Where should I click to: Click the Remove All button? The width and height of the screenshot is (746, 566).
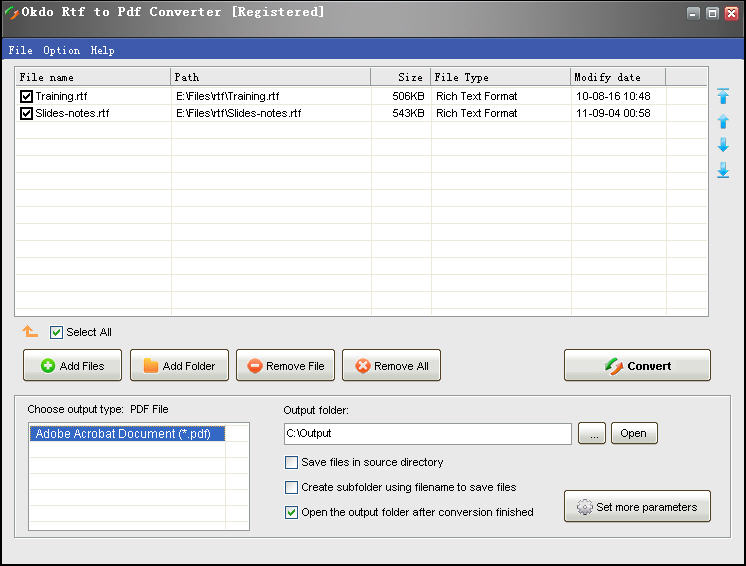point(392,365)
